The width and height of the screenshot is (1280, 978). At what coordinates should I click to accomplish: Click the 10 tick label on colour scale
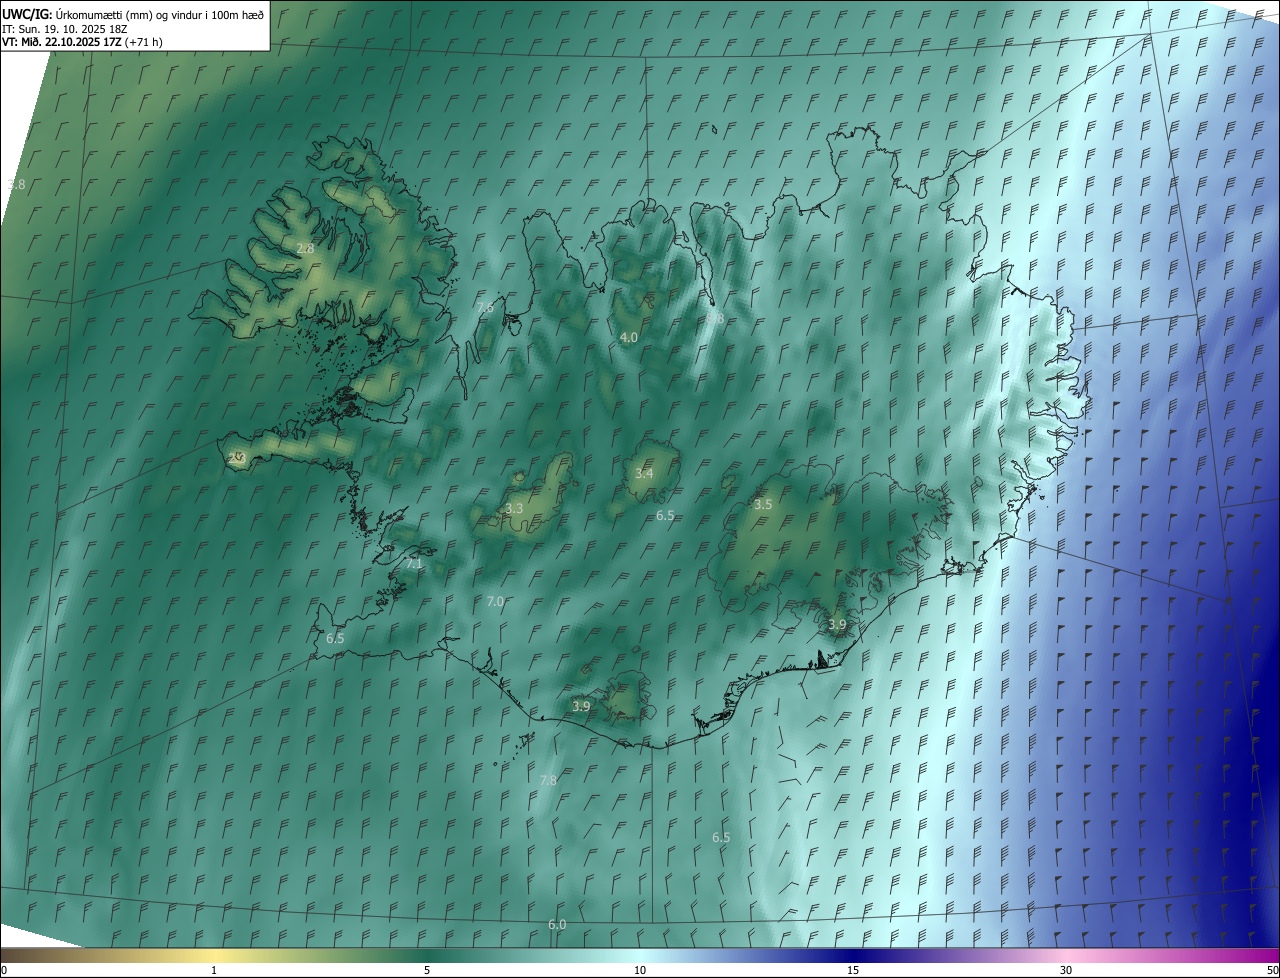(640, 971)
